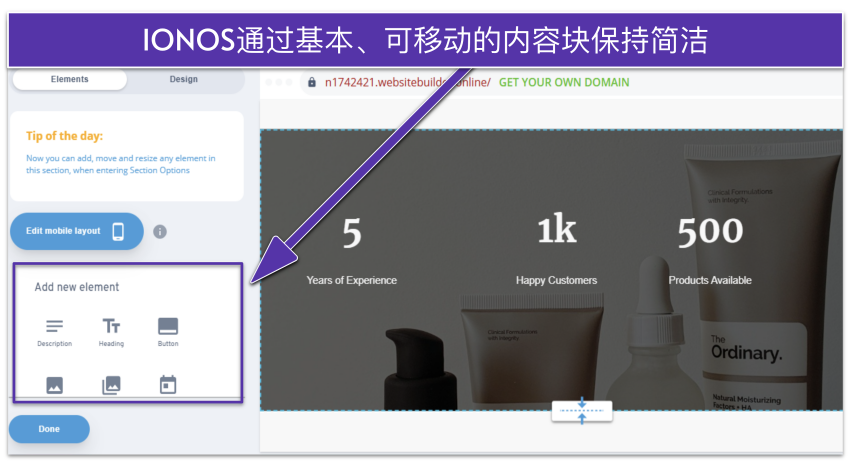The width and height of the screenshot is (850, 469).
Task: Add a calendar element
Action: (x=168, y=385)
